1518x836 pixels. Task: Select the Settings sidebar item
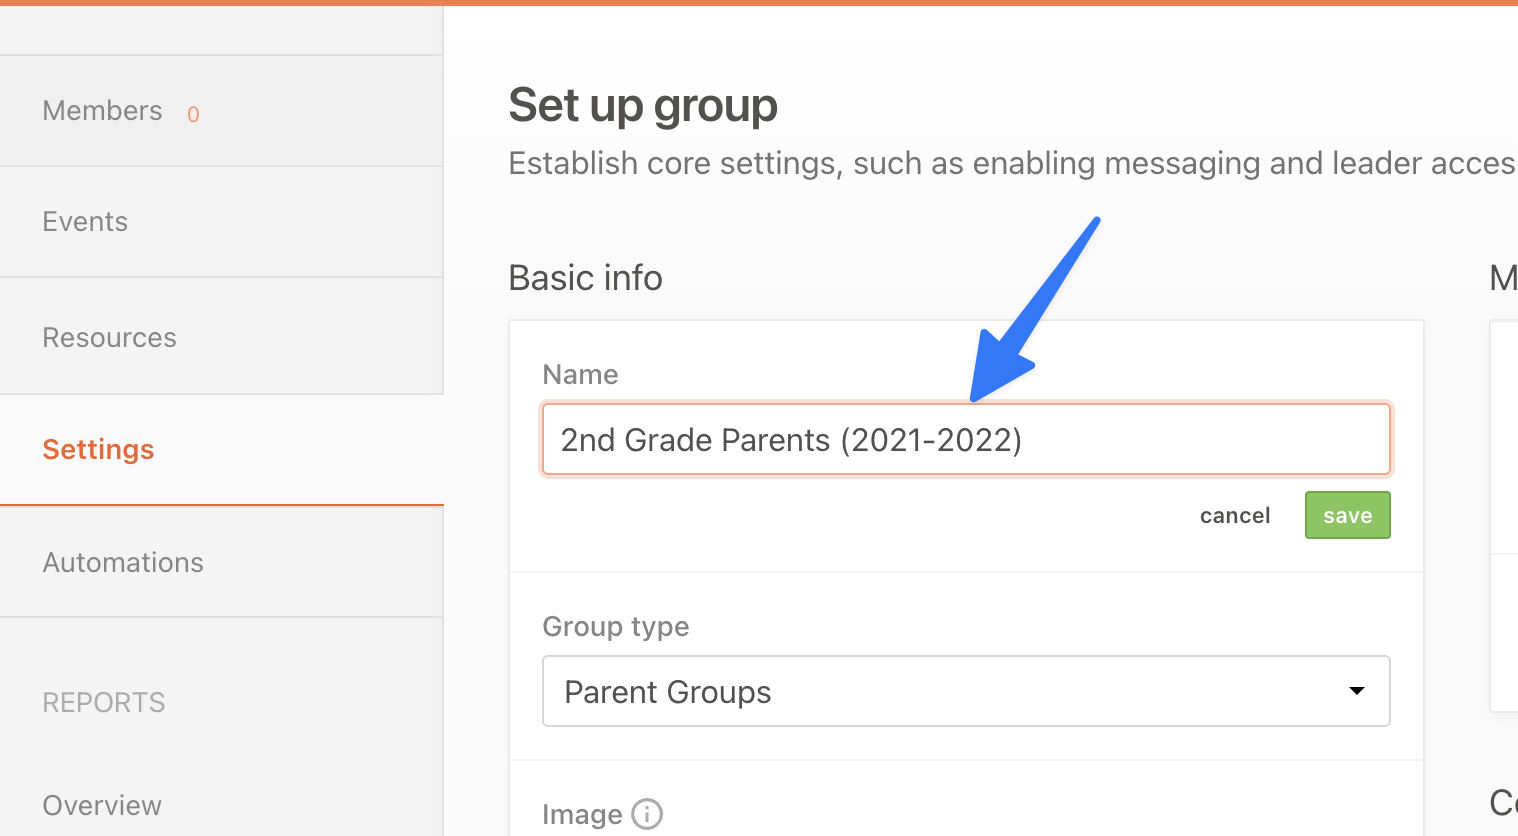(x=221, y=450)
